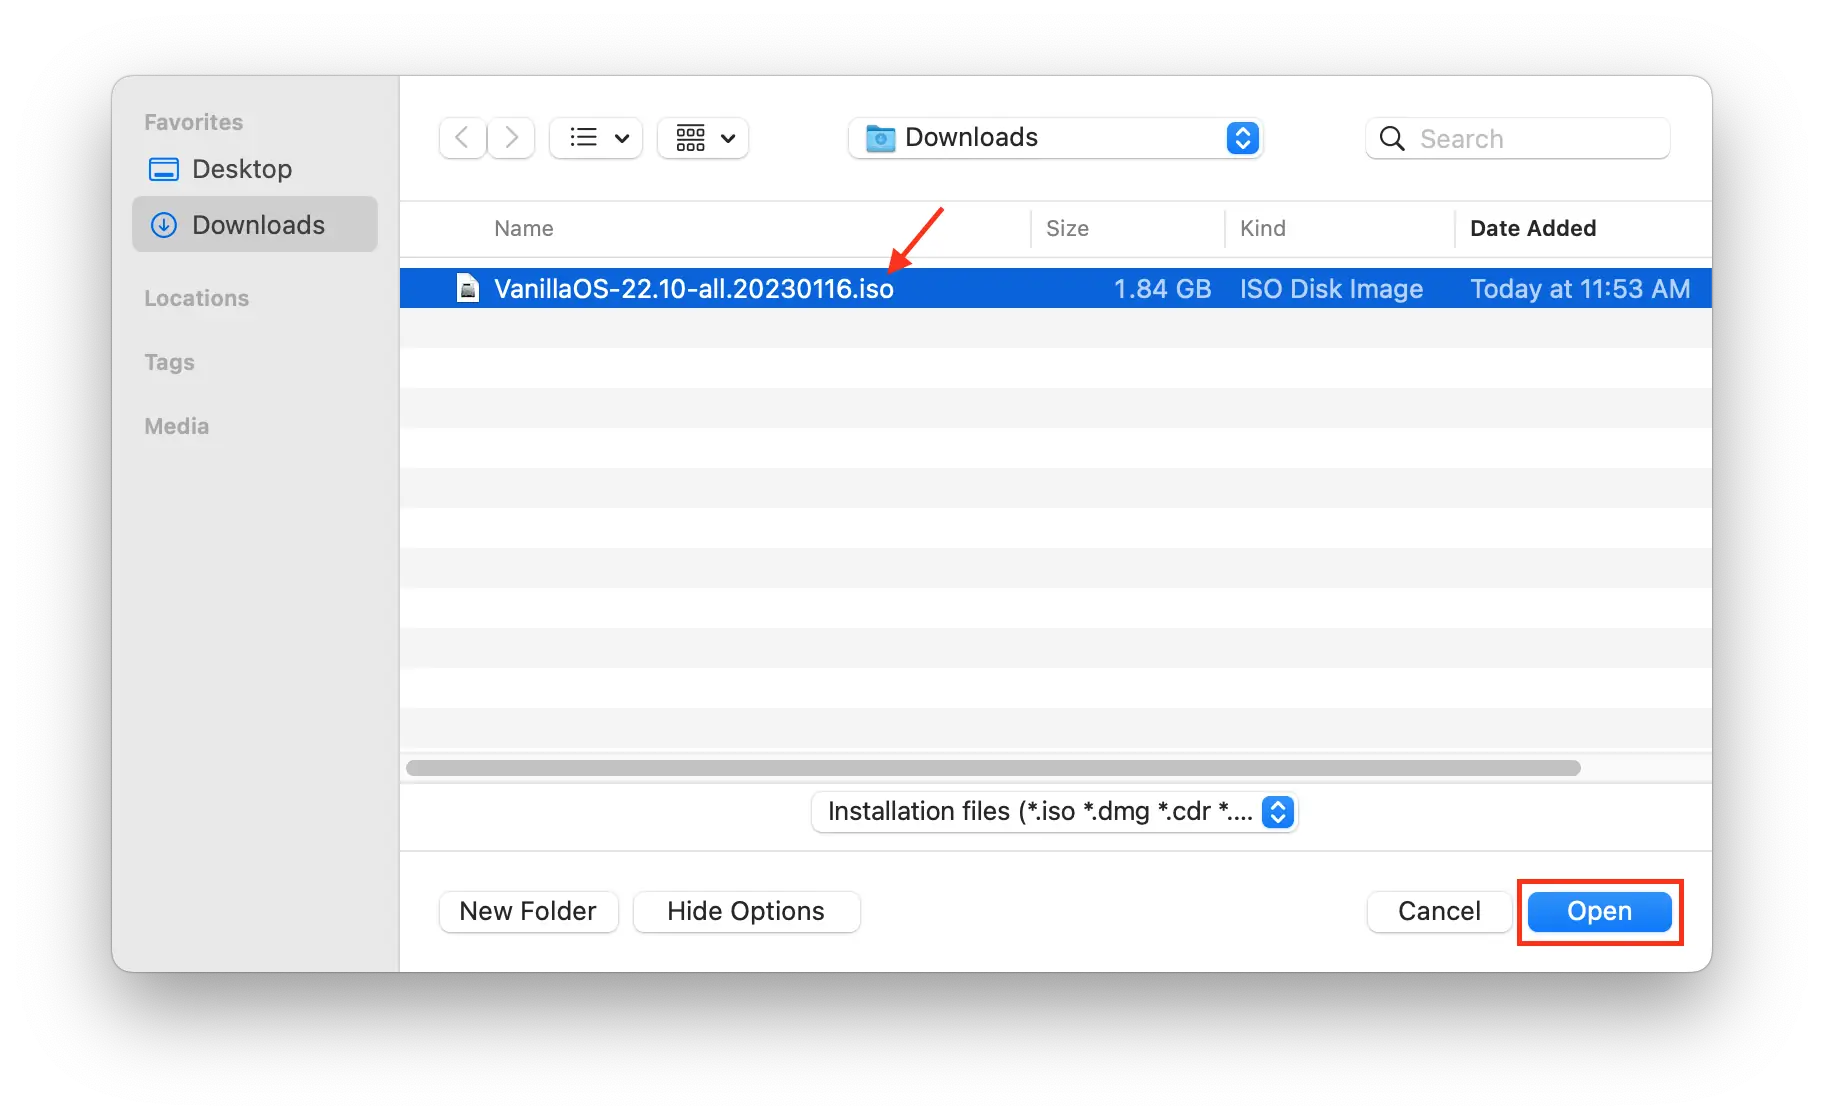
Task: Click the ISO file document icon
Action: pos(467,288)
